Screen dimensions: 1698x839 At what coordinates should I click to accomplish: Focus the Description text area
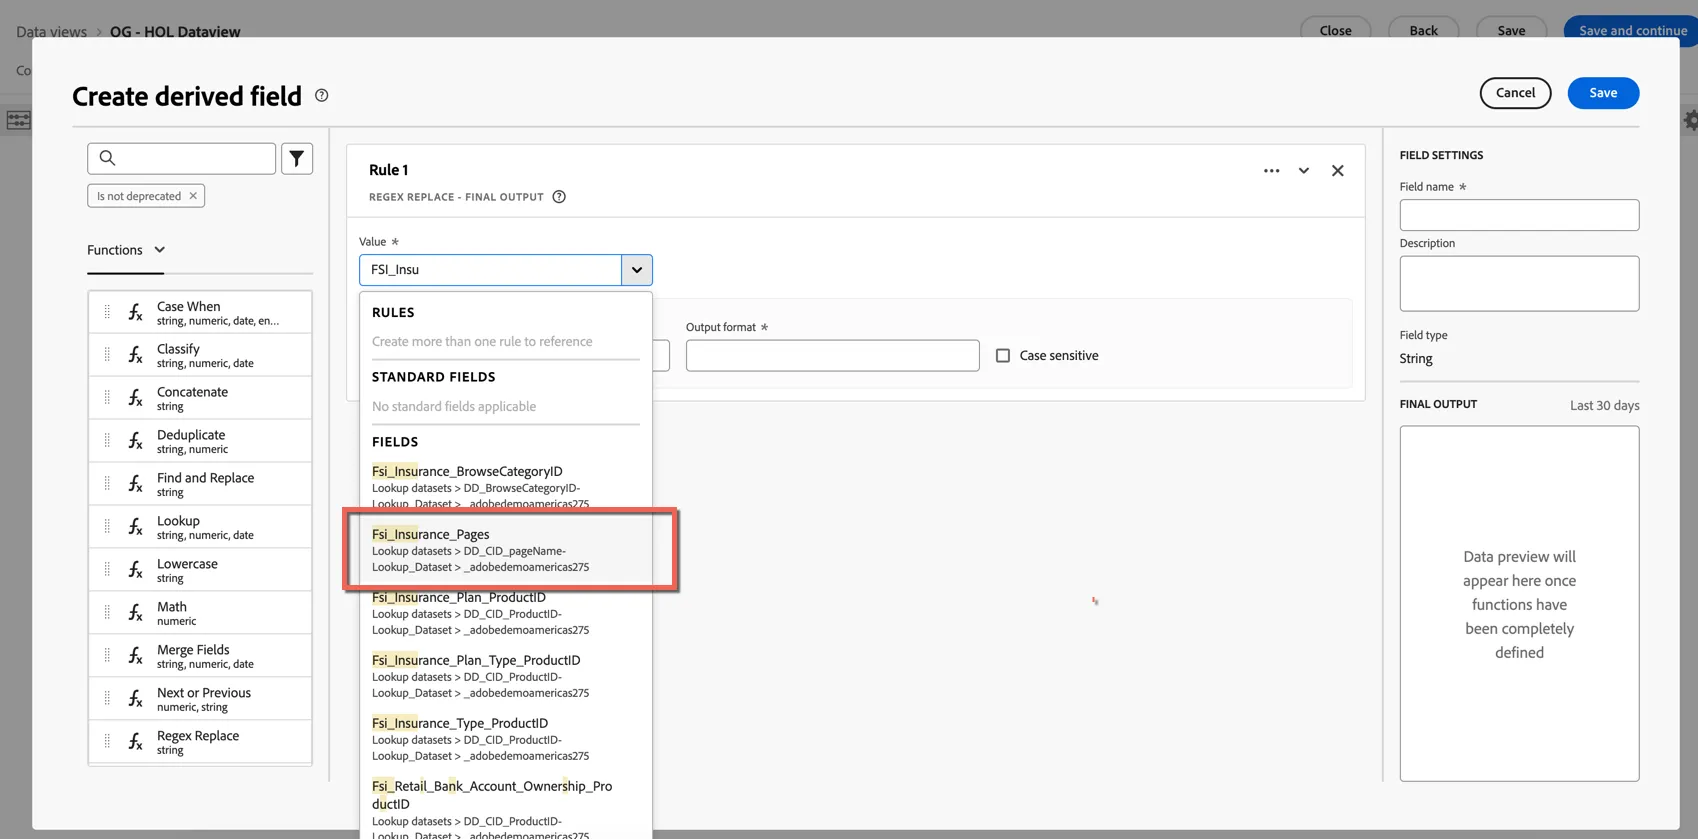1519,284
